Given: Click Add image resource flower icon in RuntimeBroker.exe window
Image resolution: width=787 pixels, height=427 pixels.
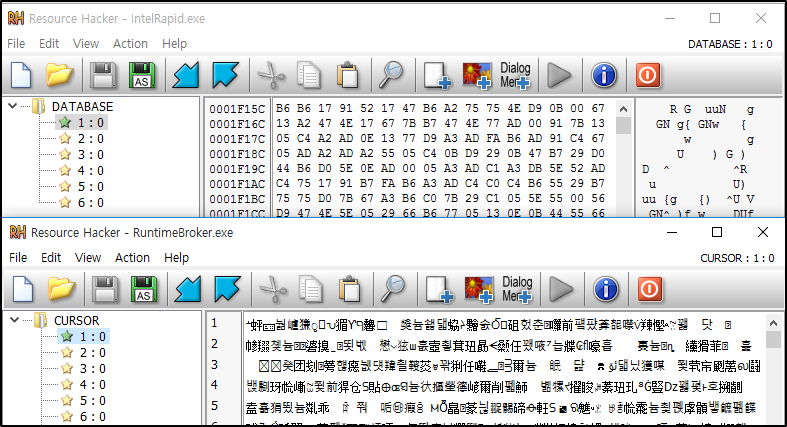Looking at the screenshot, I should coord(478,290).
